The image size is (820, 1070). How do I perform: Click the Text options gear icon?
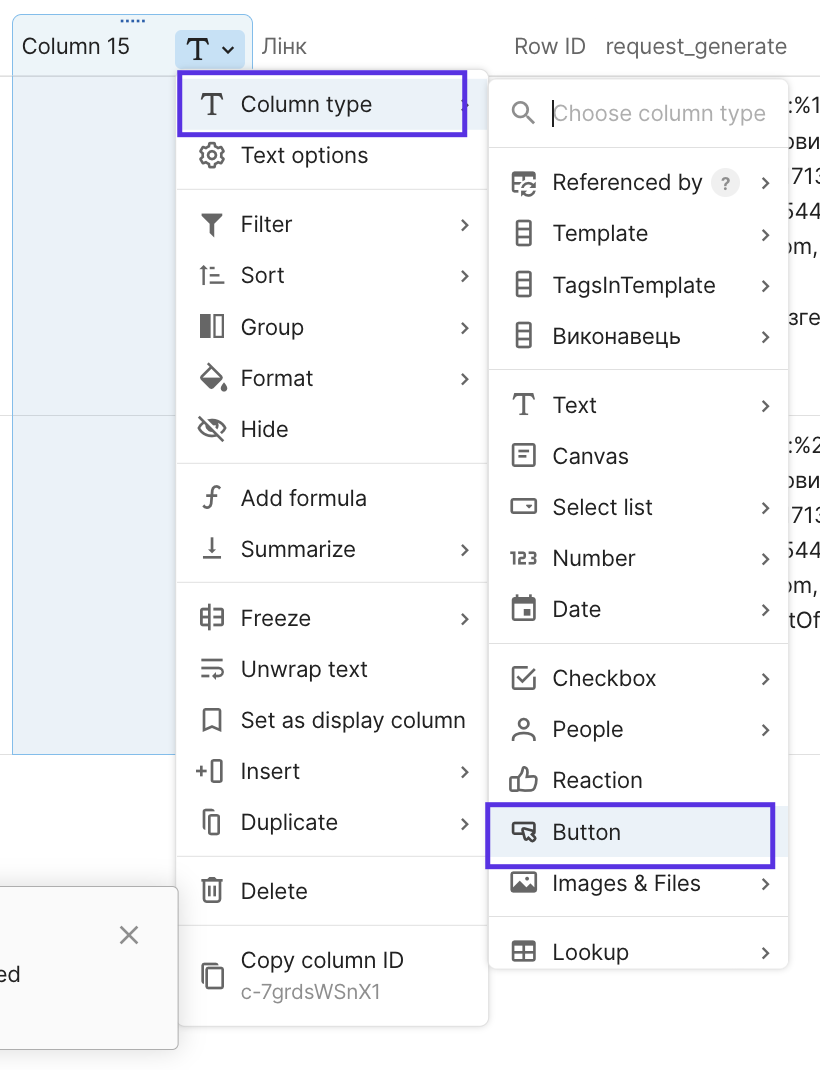click(x=212, y=156)
